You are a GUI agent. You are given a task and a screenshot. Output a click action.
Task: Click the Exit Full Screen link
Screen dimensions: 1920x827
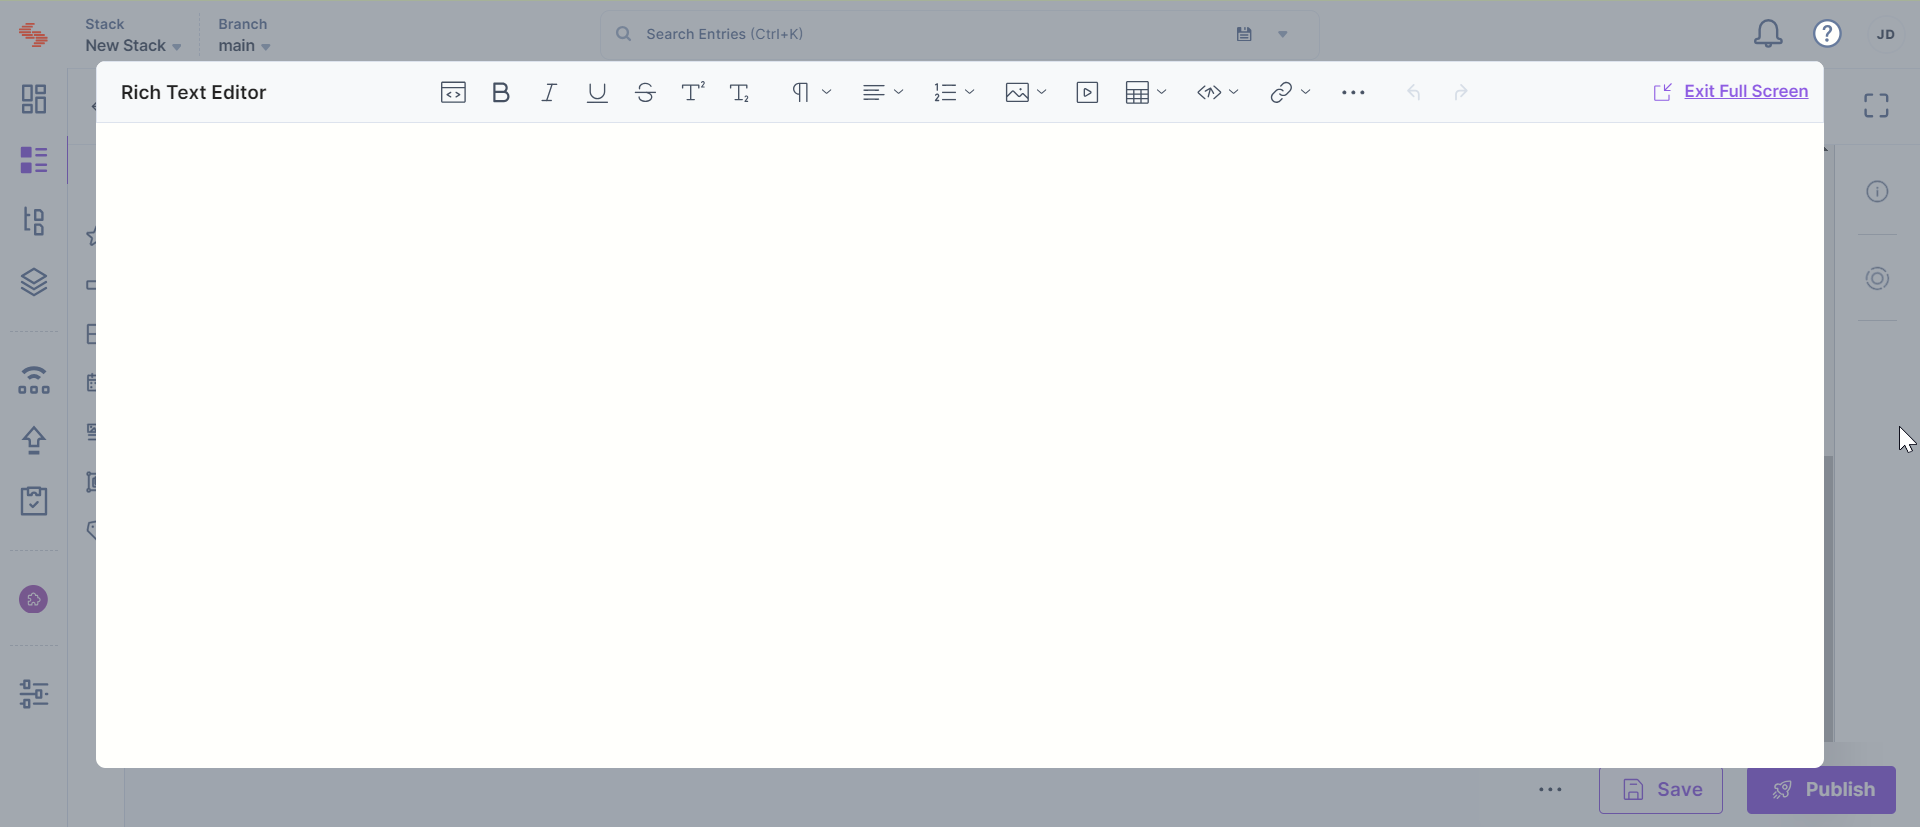[x=1745, y=91]
